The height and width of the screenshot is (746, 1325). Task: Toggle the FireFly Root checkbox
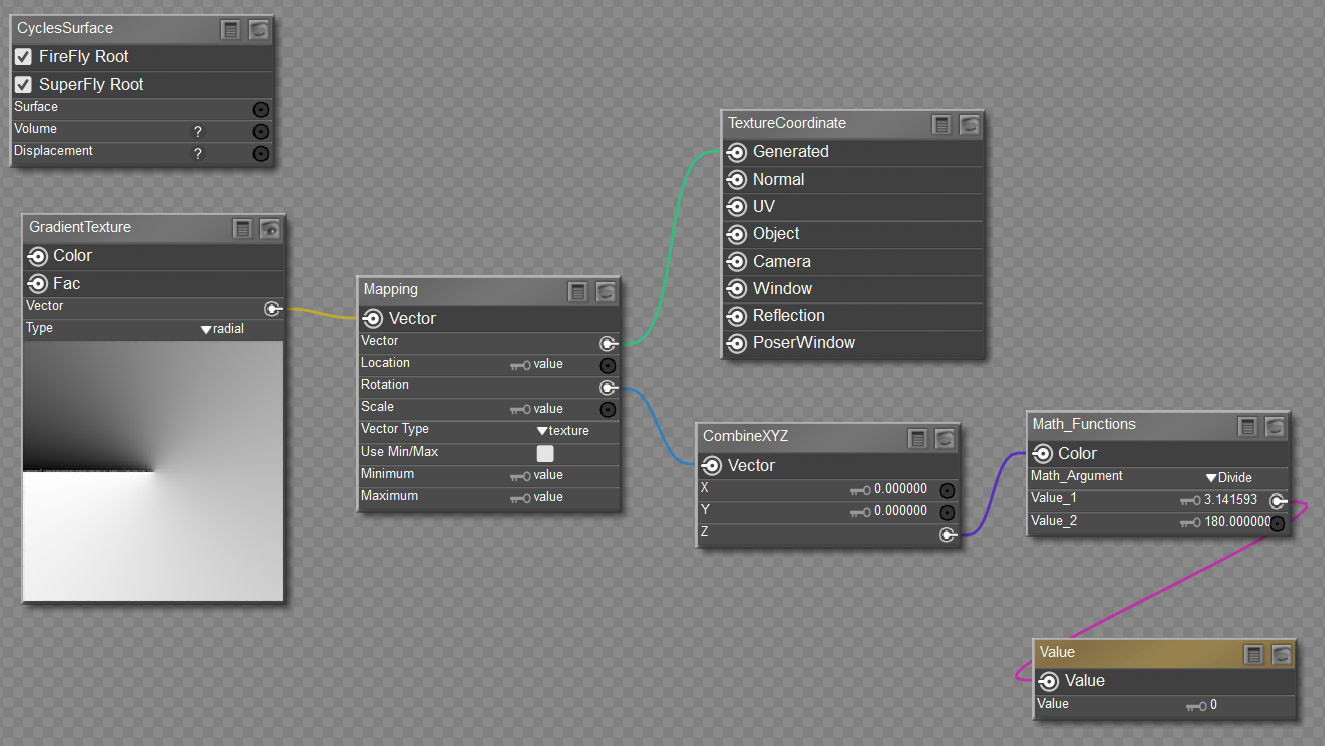coord(23,57)
